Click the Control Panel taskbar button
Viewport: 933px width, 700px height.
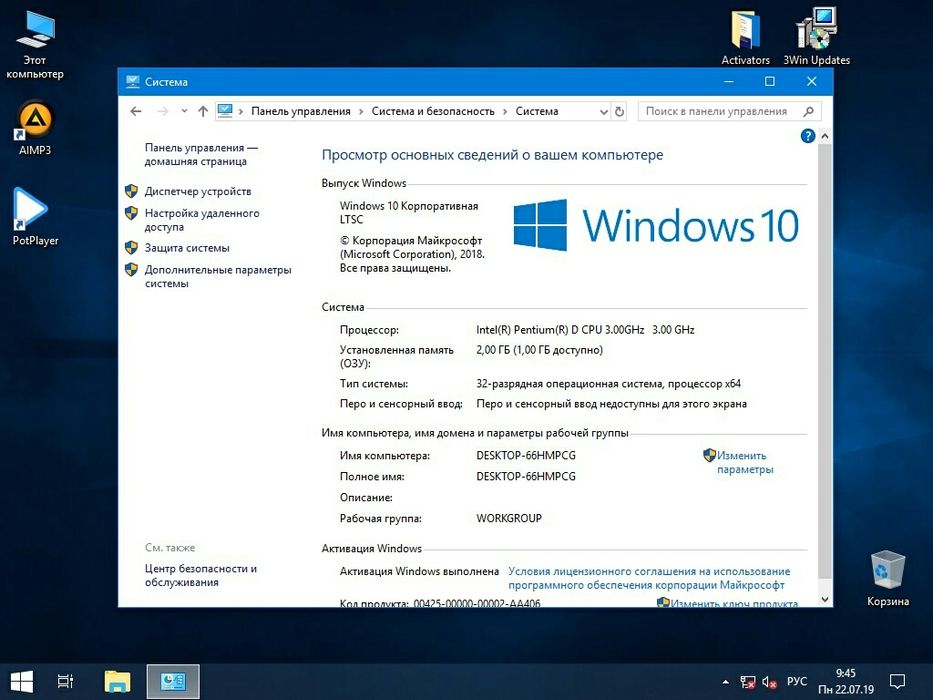click(173, 682)
